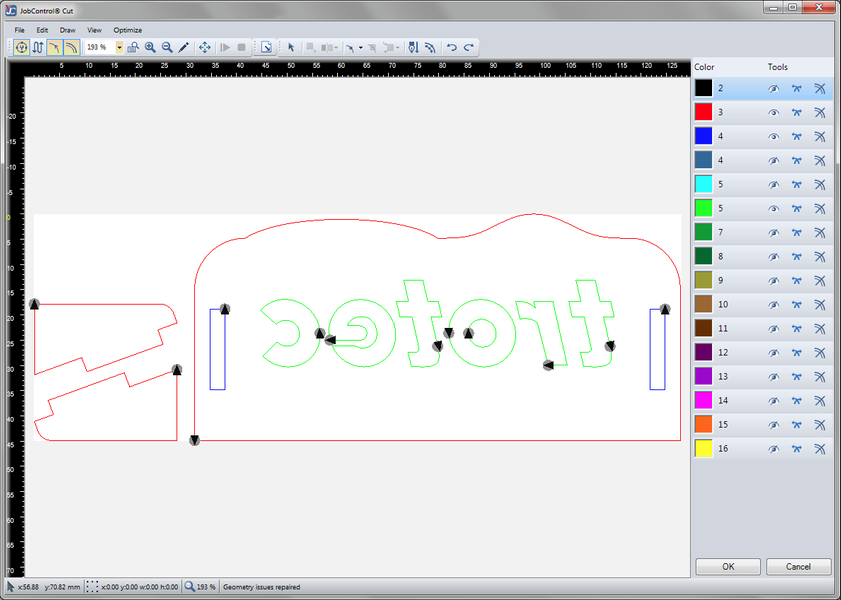
Task: Click the zoom out magnifier icon
Action: [x=167, y=47]
